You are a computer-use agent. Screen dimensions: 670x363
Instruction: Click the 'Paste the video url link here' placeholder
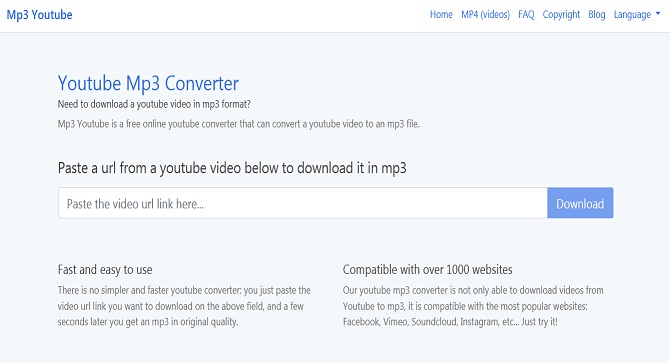pyautogui.click(x=135, y=204)
